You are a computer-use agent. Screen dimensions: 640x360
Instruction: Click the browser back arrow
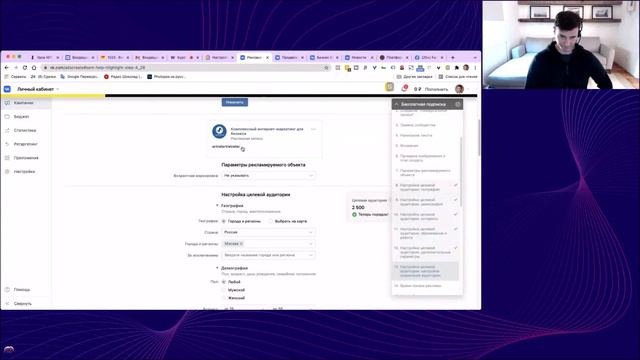point(7,68)
